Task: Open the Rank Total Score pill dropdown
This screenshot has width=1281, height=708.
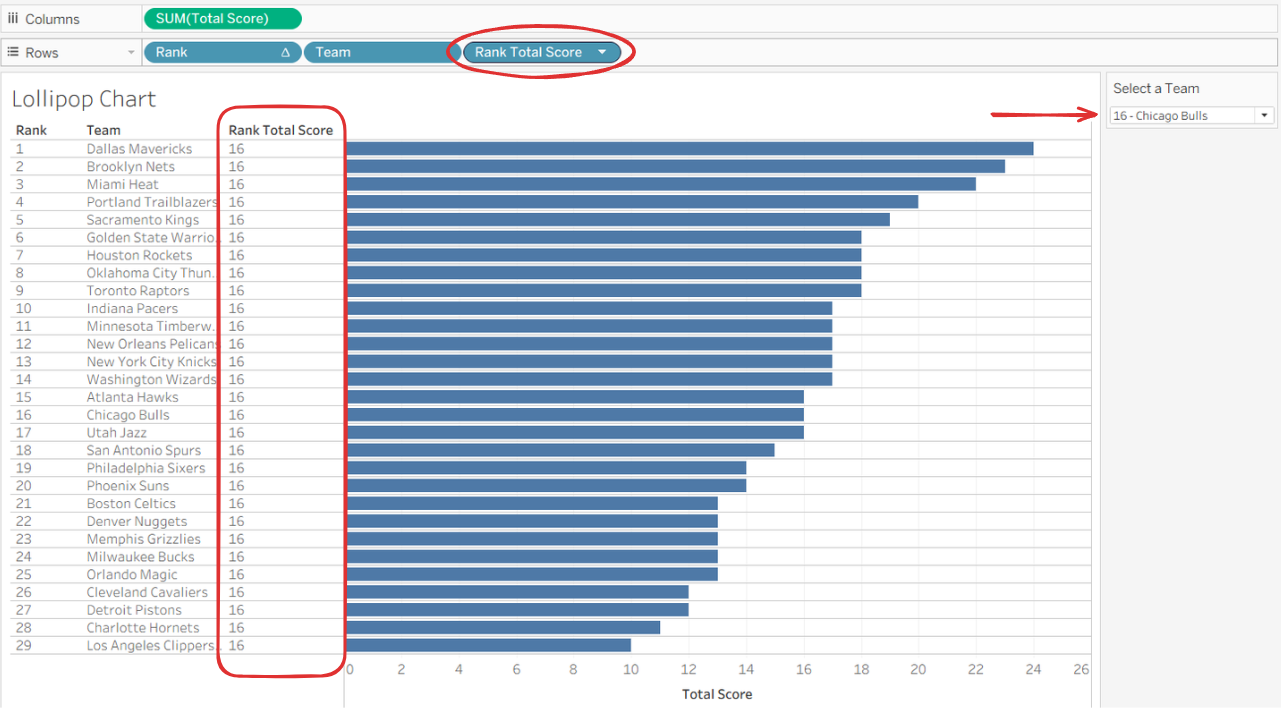Action: pos(602,52)
